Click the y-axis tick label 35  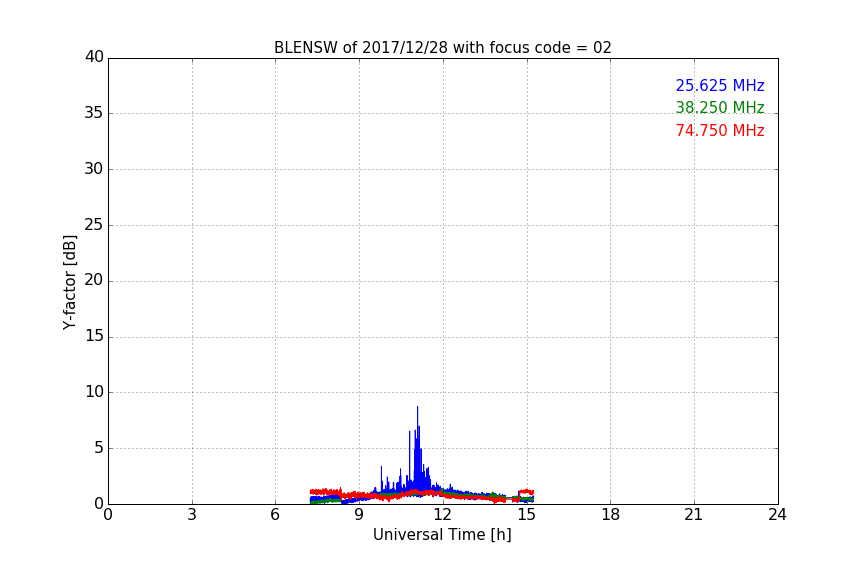(94, 113)
